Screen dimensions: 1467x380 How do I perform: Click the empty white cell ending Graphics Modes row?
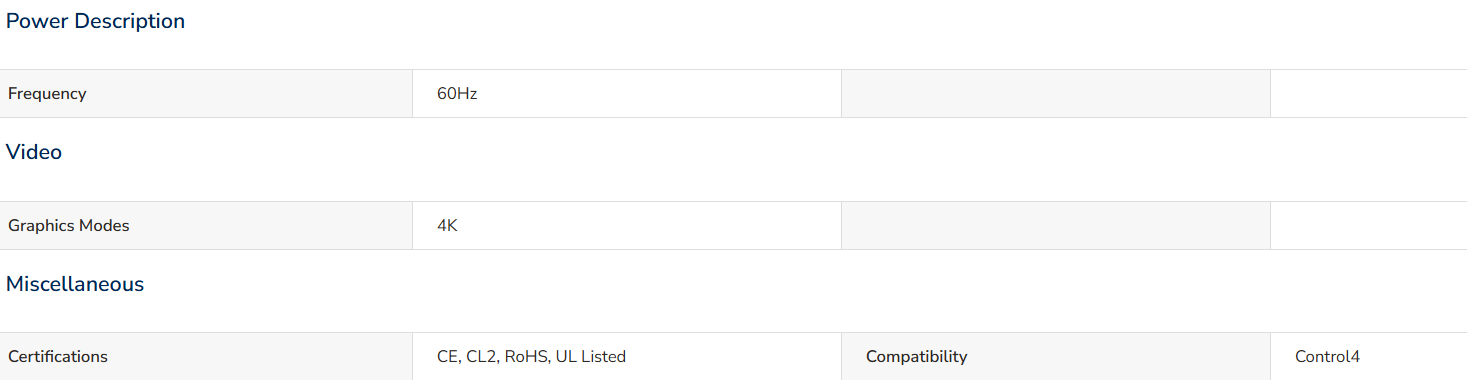[x=1369, y=226]
